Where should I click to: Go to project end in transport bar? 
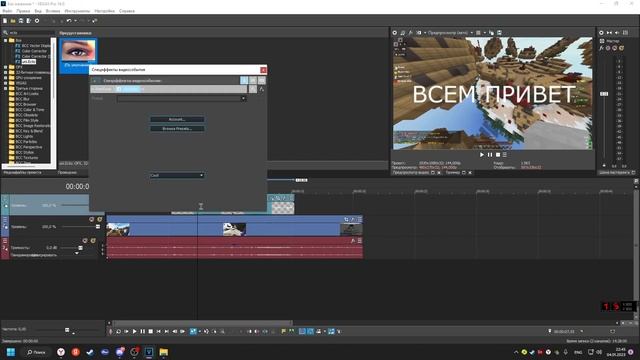pos(167,331)
